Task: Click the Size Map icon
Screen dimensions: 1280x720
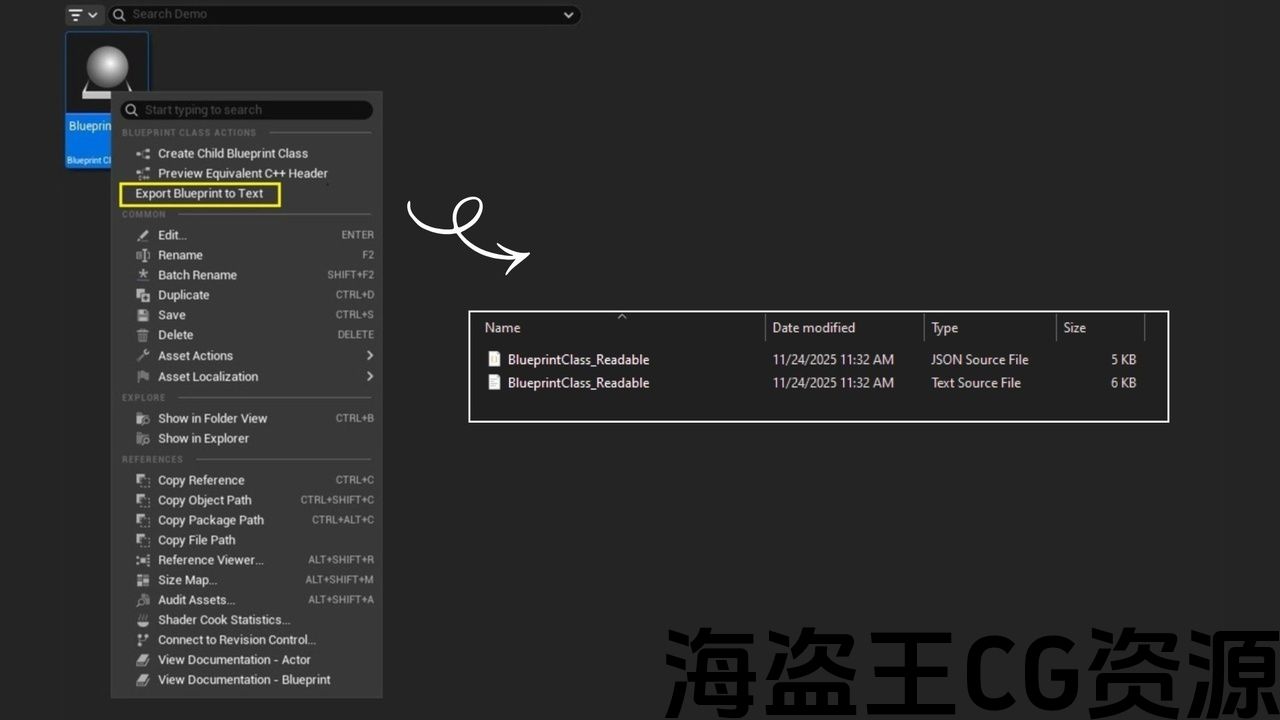Action: 143,580
